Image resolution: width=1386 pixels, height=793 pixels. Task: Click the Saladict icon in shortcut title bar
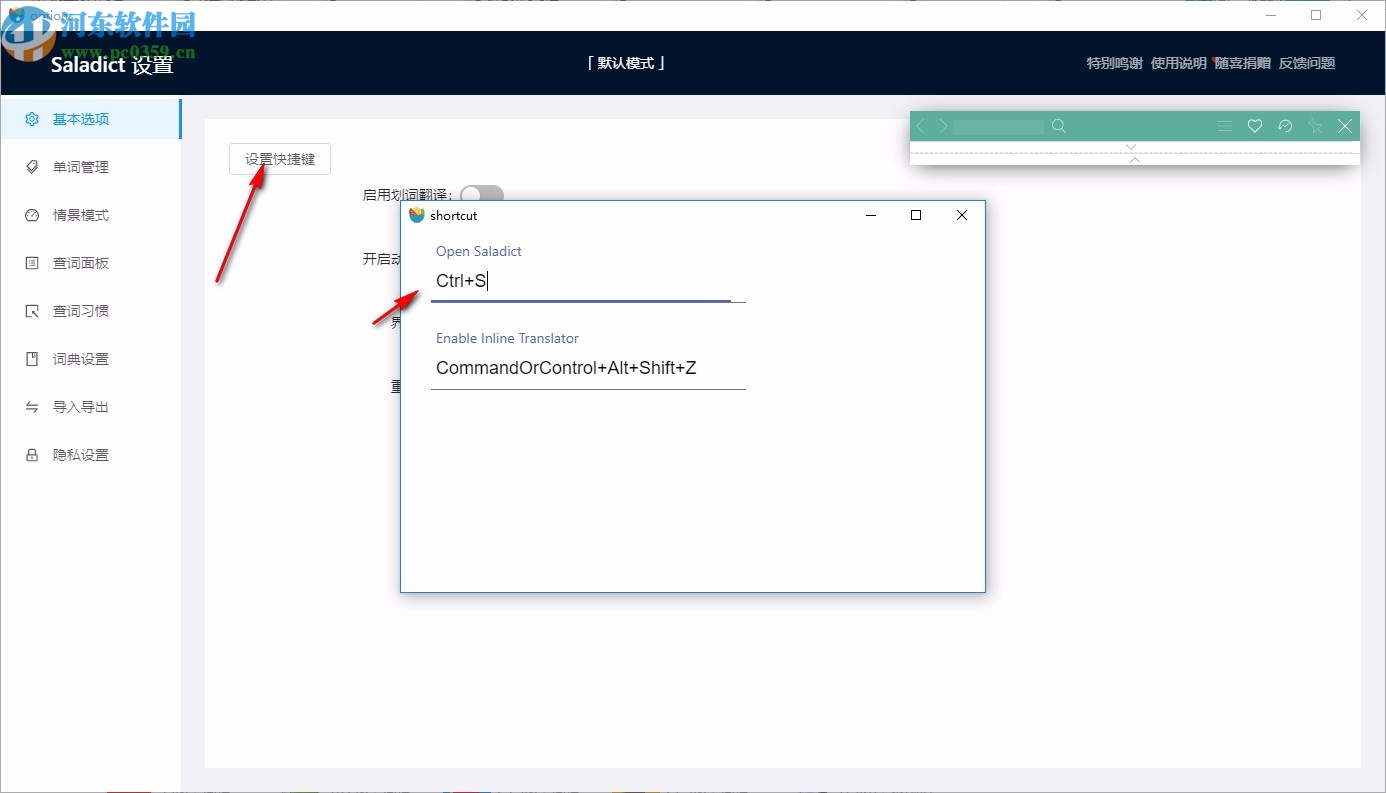click(417, 215)
